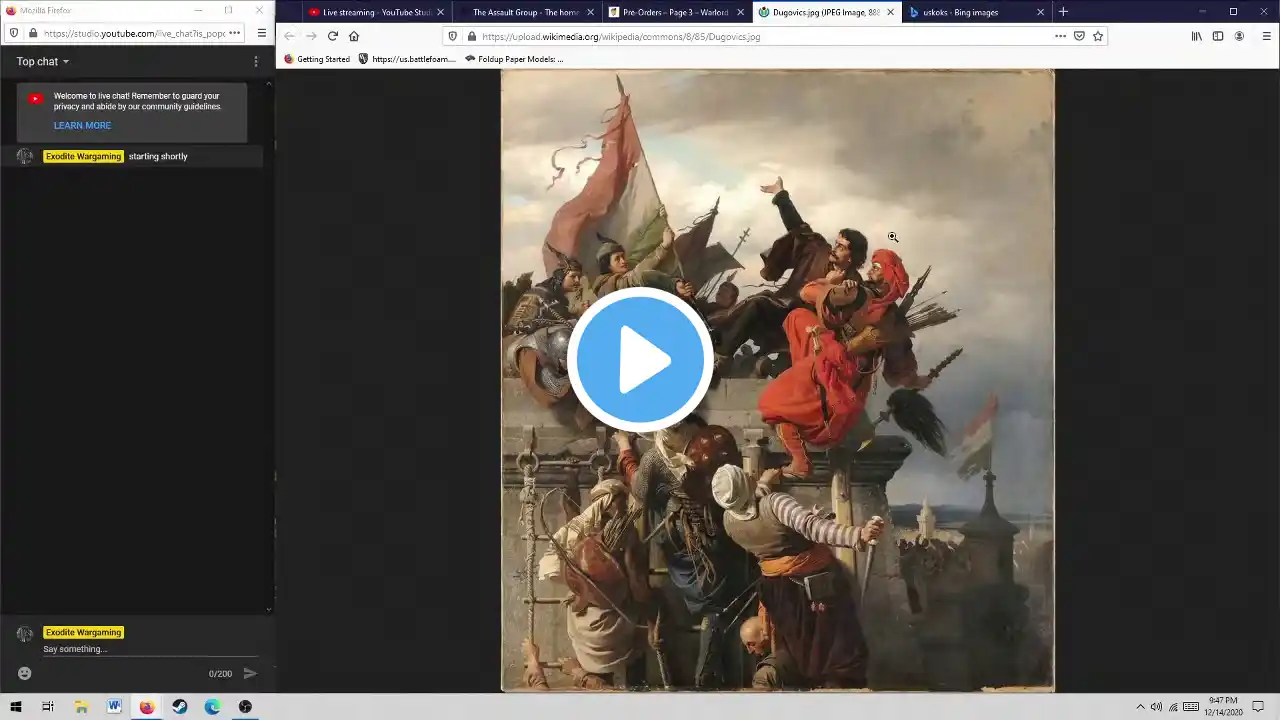The image size is (1280, 720).
Task: Open the emoji picker in live chat
Action: [25, 674]
